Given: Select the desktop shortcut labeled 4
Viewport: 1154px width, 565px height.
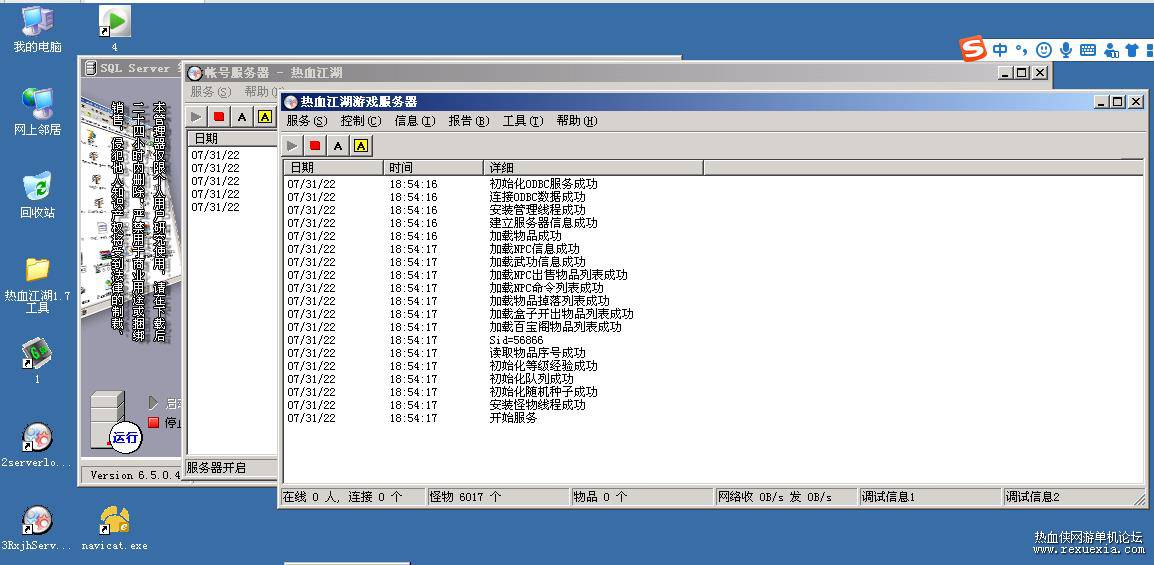Looking at the screenshot, I should pos(115,29).
